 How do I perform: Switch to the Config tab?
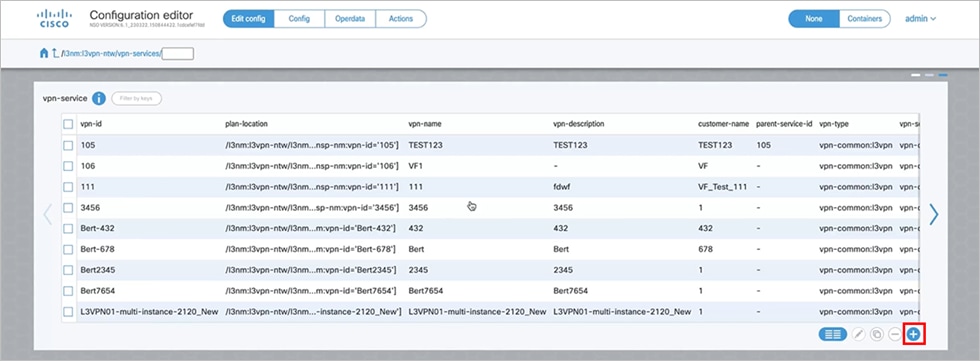click(x=299, y=19)
